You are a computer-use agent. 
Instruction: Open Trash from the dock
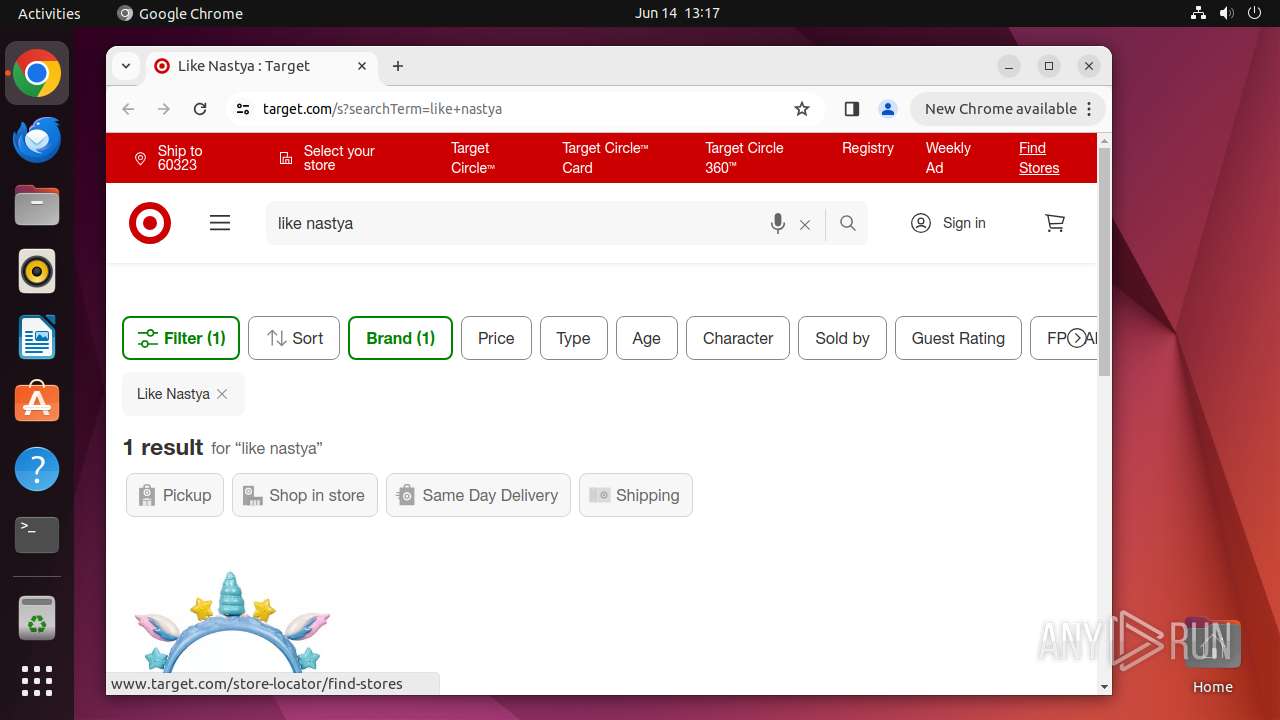37,619
